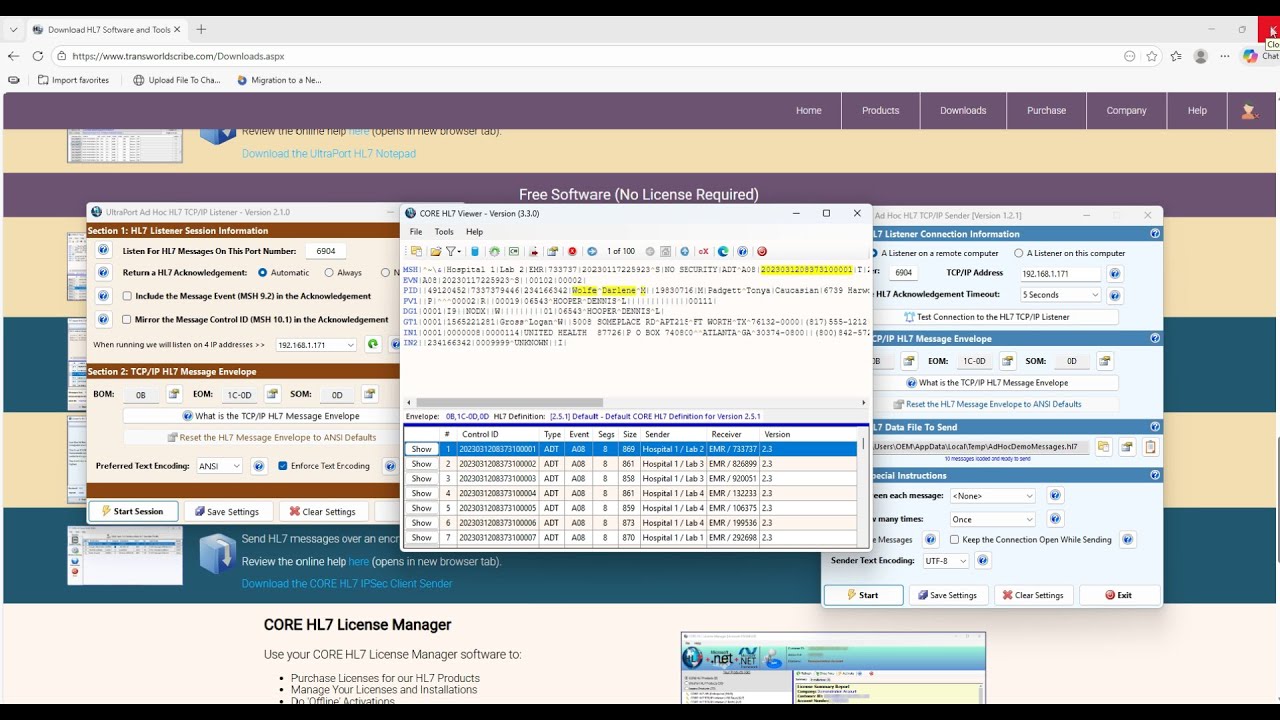The height and width of the screenshot is (720, 1280).
Task: Click Start Session in the Listener window
Action: coord(133,511)
